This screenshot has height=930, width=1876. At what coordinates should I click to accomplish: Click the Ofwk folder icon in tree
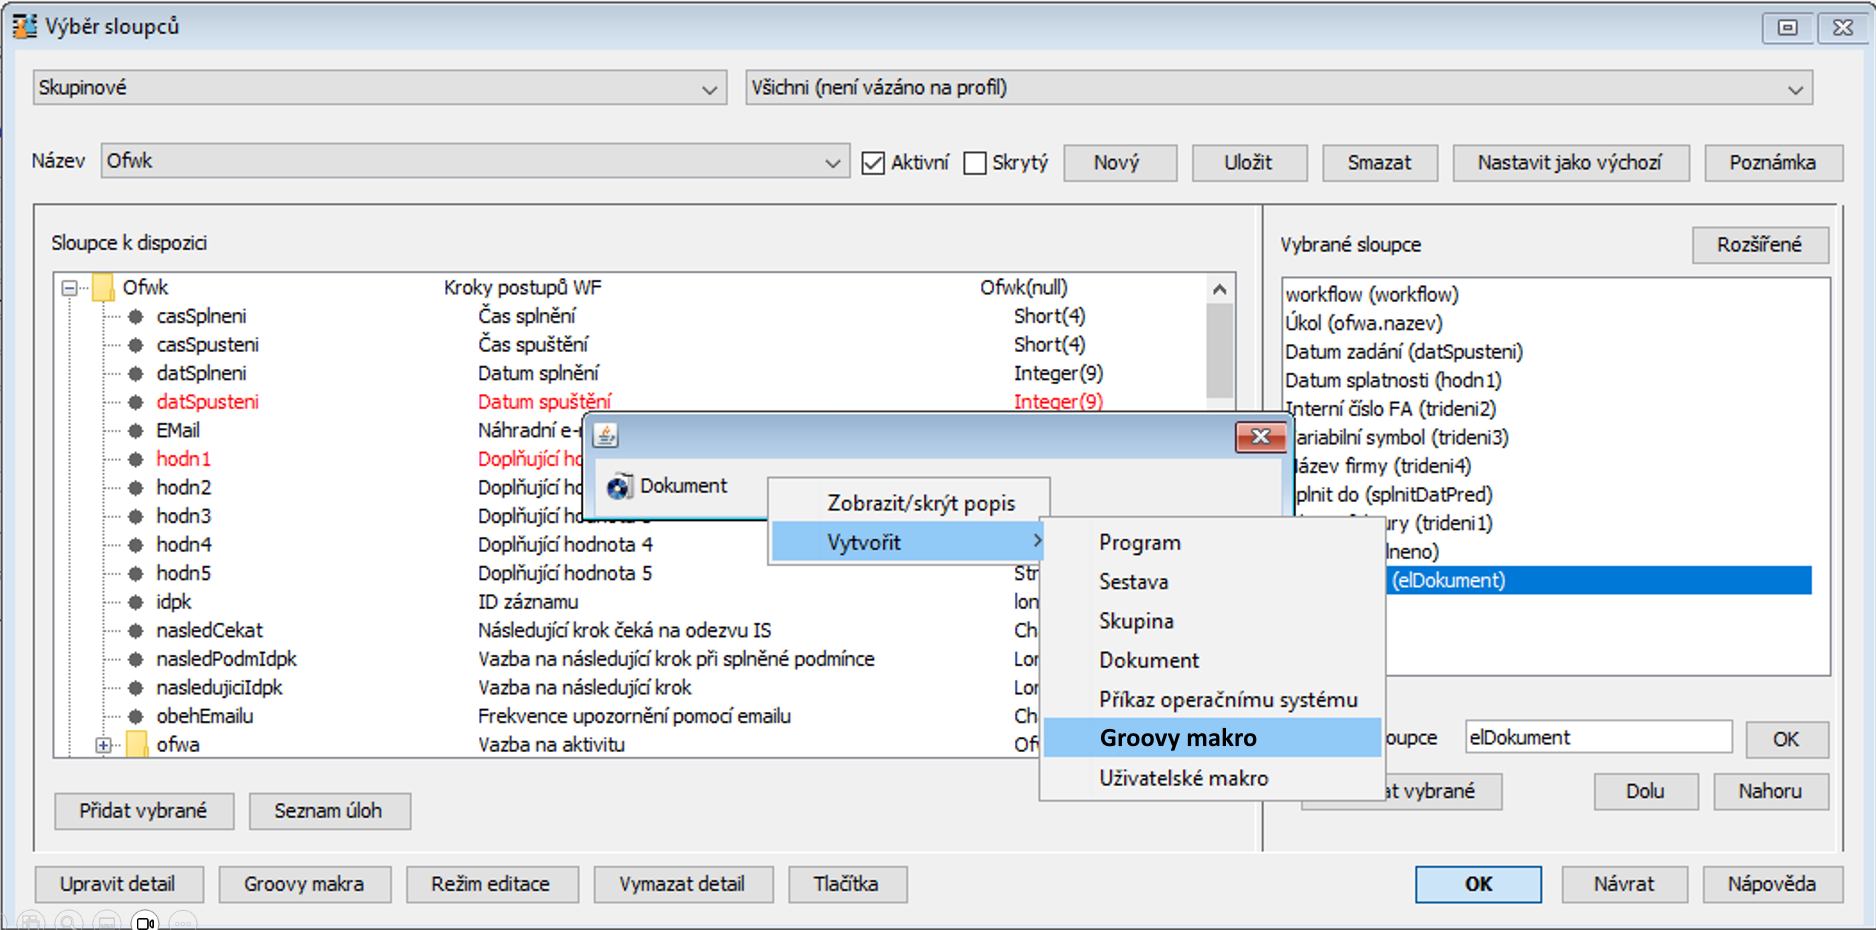[103, 288]
